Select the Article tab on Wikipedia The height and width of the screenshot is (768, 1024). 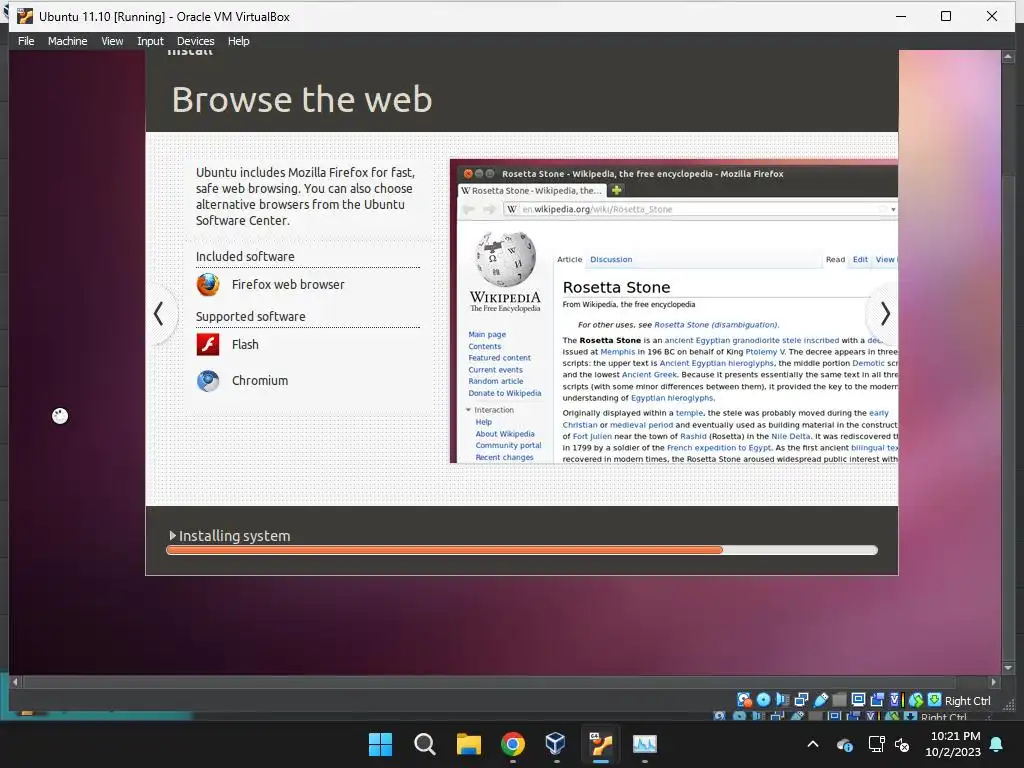pos(569,259)
